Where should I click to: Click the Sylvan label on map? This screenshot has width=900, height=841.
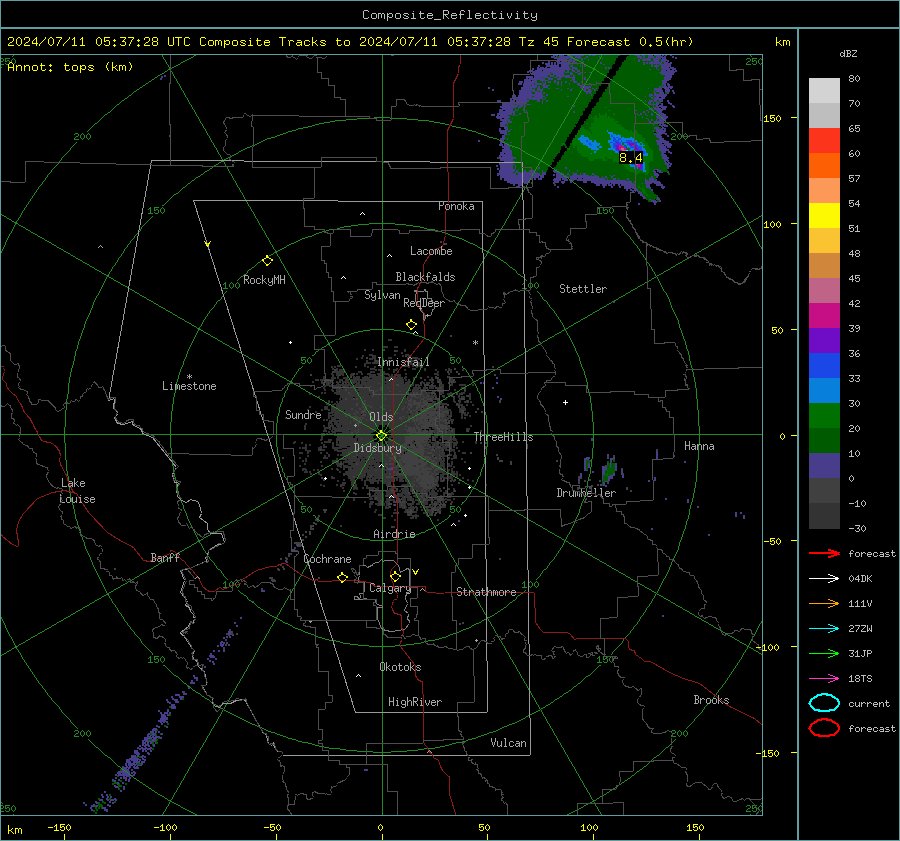pos(382,295)
